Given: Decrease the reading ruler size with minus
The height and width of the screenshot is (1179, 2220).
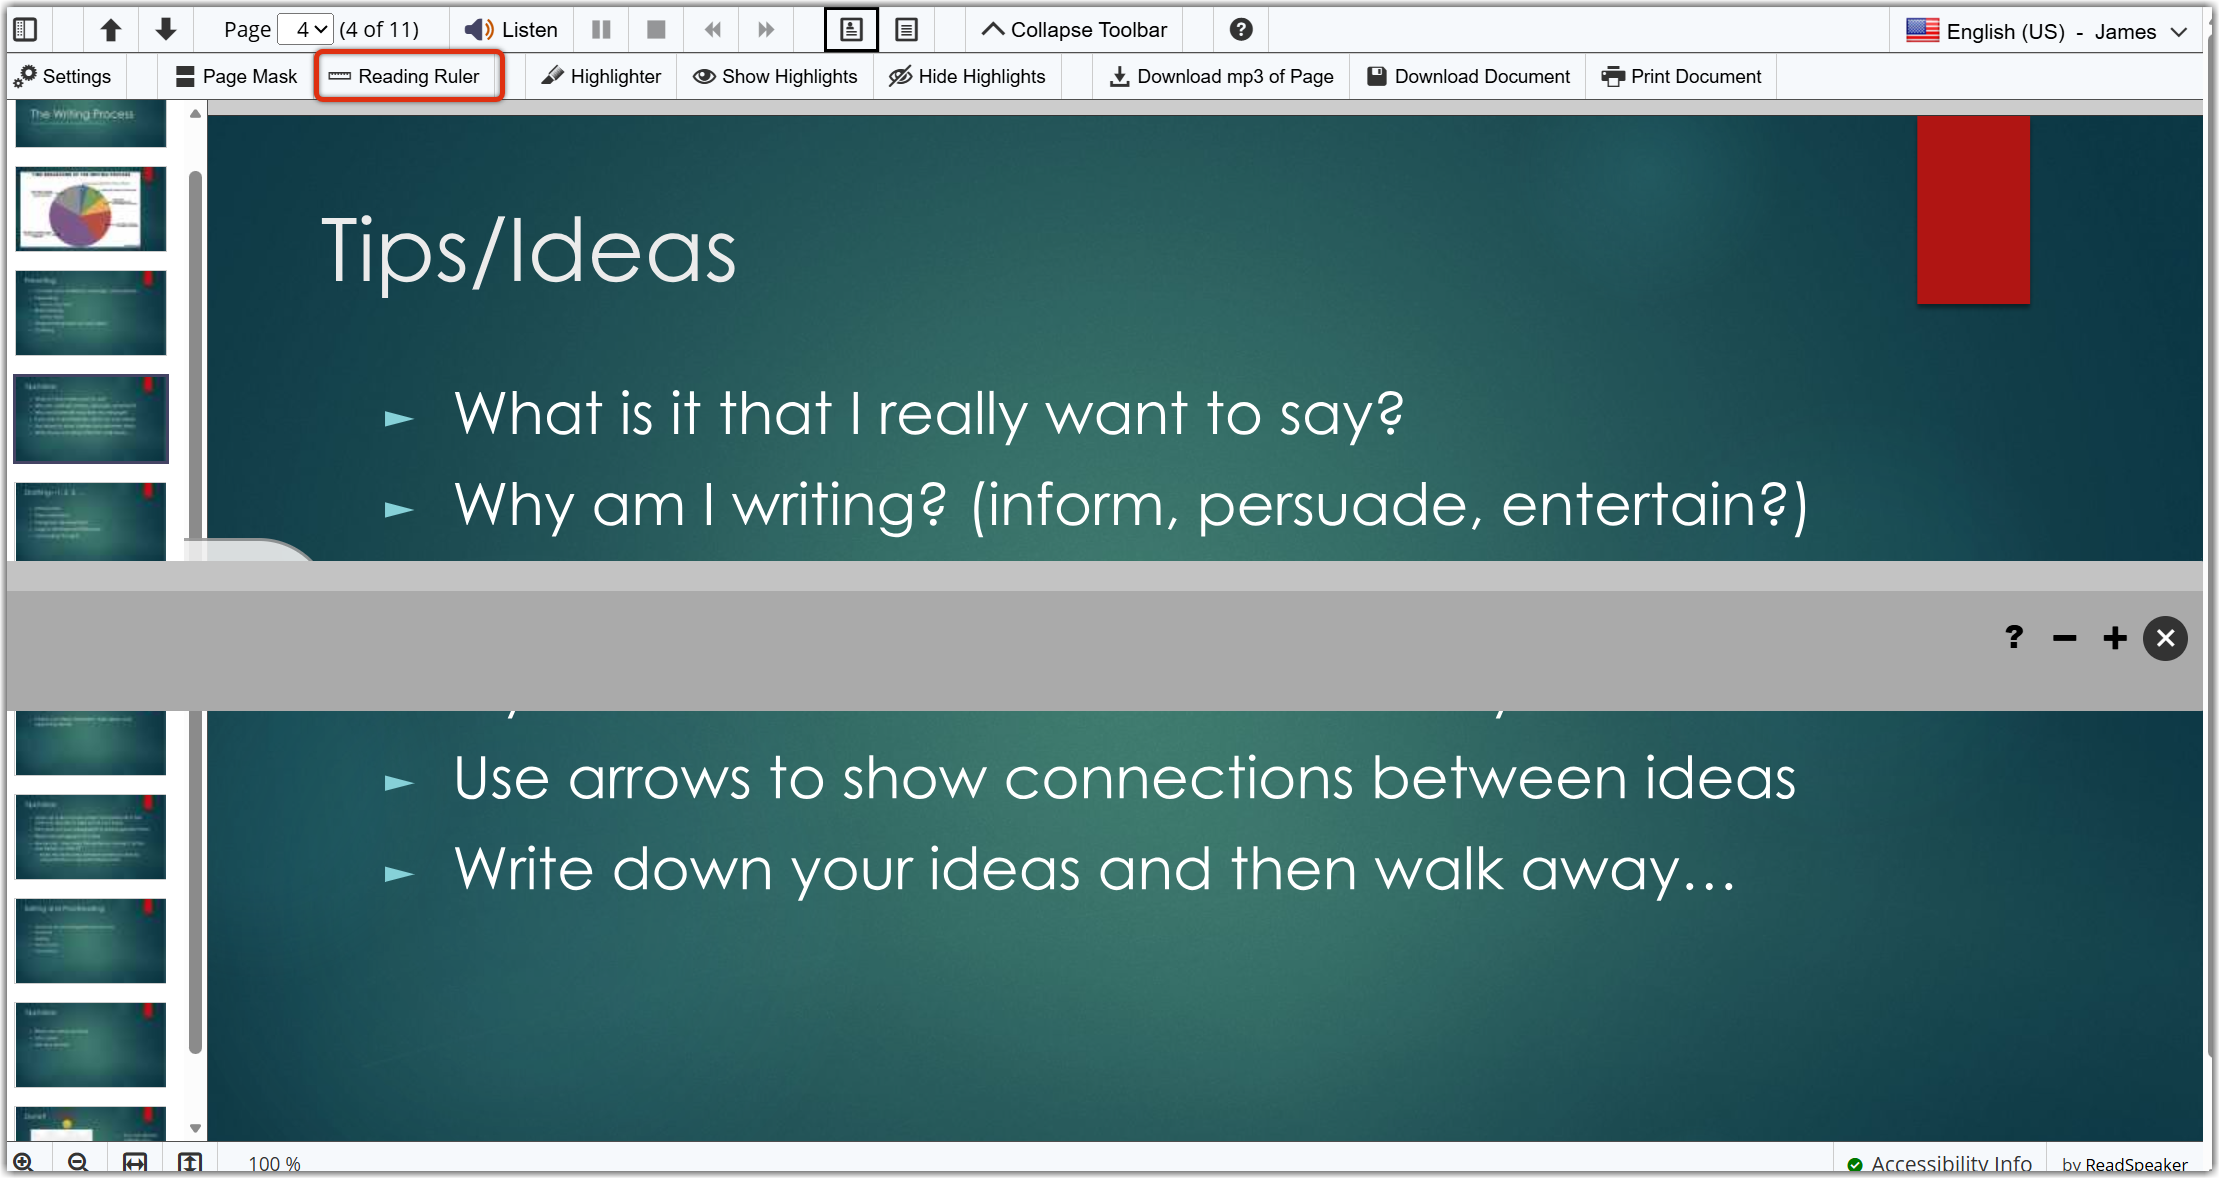Looking at the screenshot, I should pyautogui.click(x=2064, y=638).
